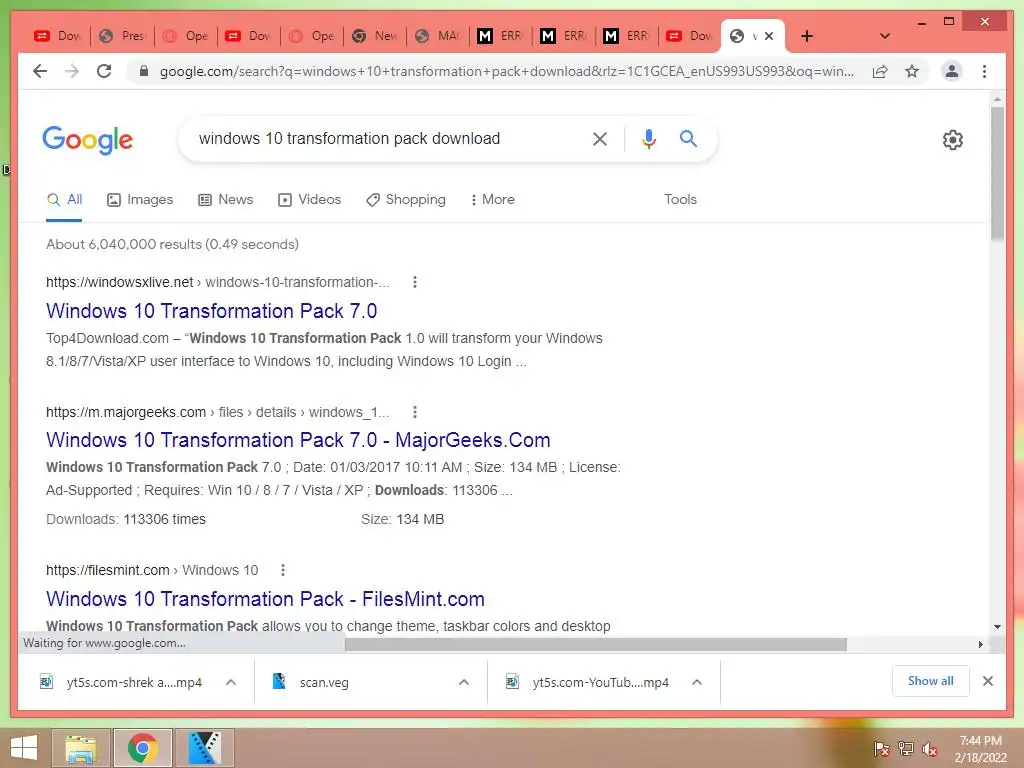The width and height of the screenshot is (1024, 768).
Task: Click the https://windowsxlive.net result URL
Action: coord(120,282)
